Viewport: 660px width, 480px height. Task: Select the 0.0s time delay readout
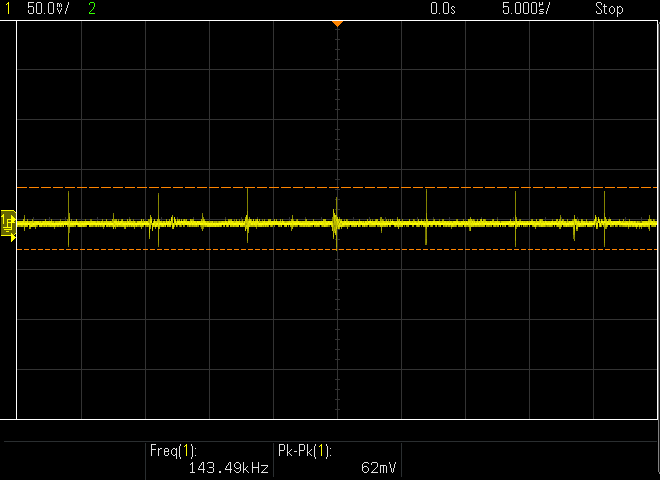(442, 9)
